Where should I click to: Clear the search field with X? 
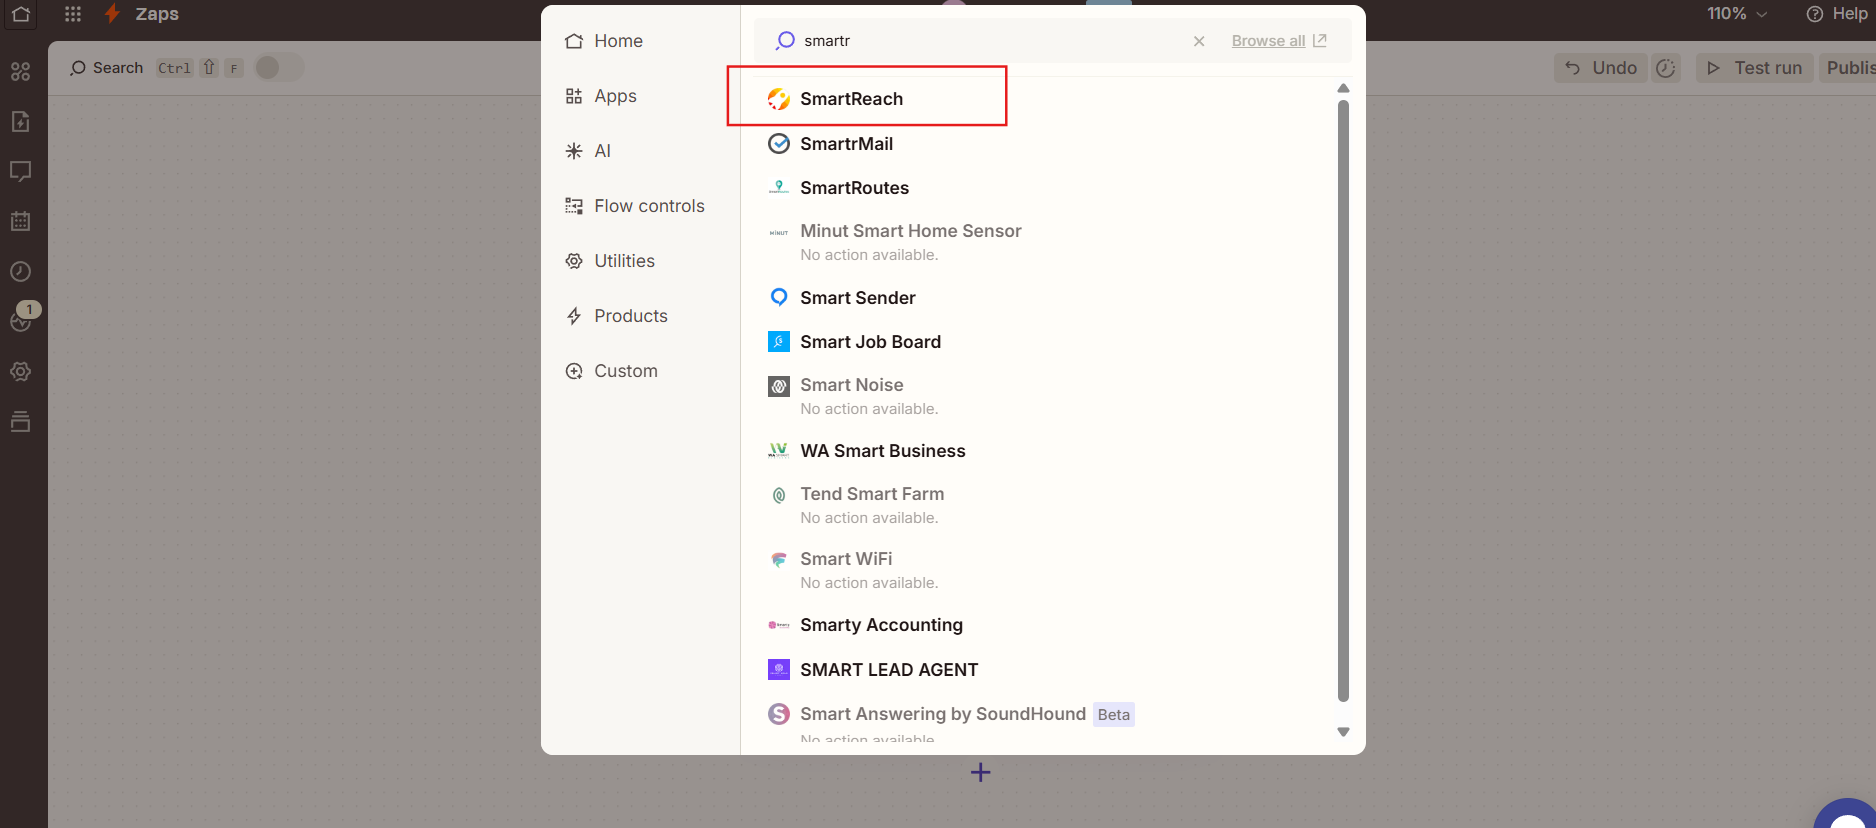[1199, 41]
